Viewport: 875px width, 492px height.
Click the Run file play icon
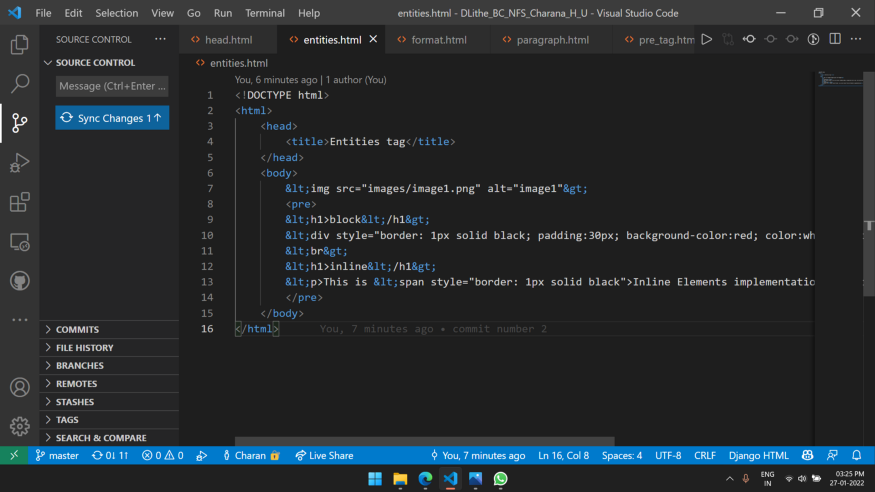[x=706, y=39]
